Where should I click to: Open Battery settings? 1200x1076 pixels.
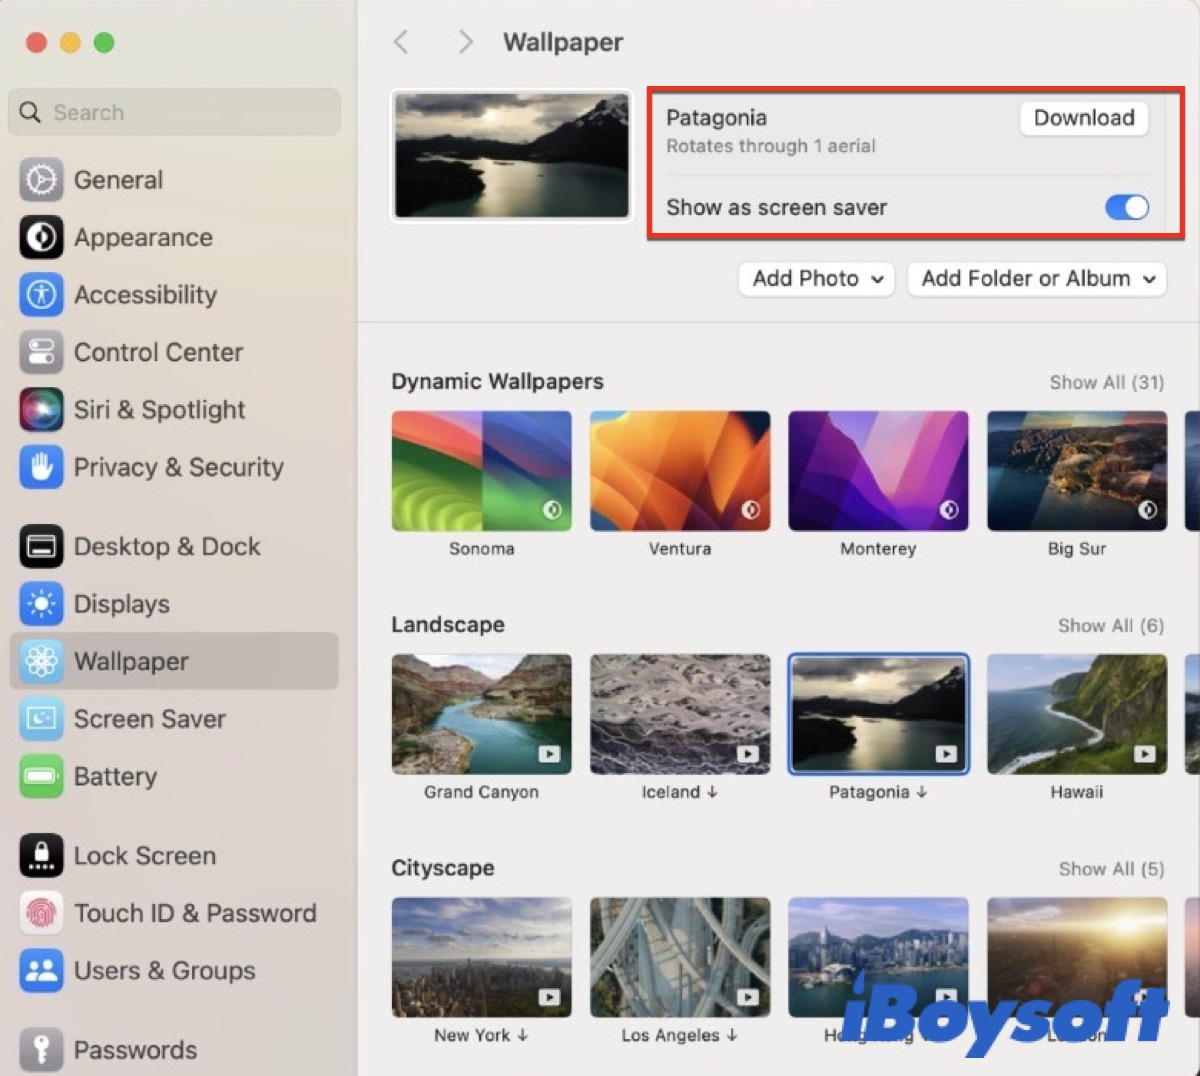115,777
